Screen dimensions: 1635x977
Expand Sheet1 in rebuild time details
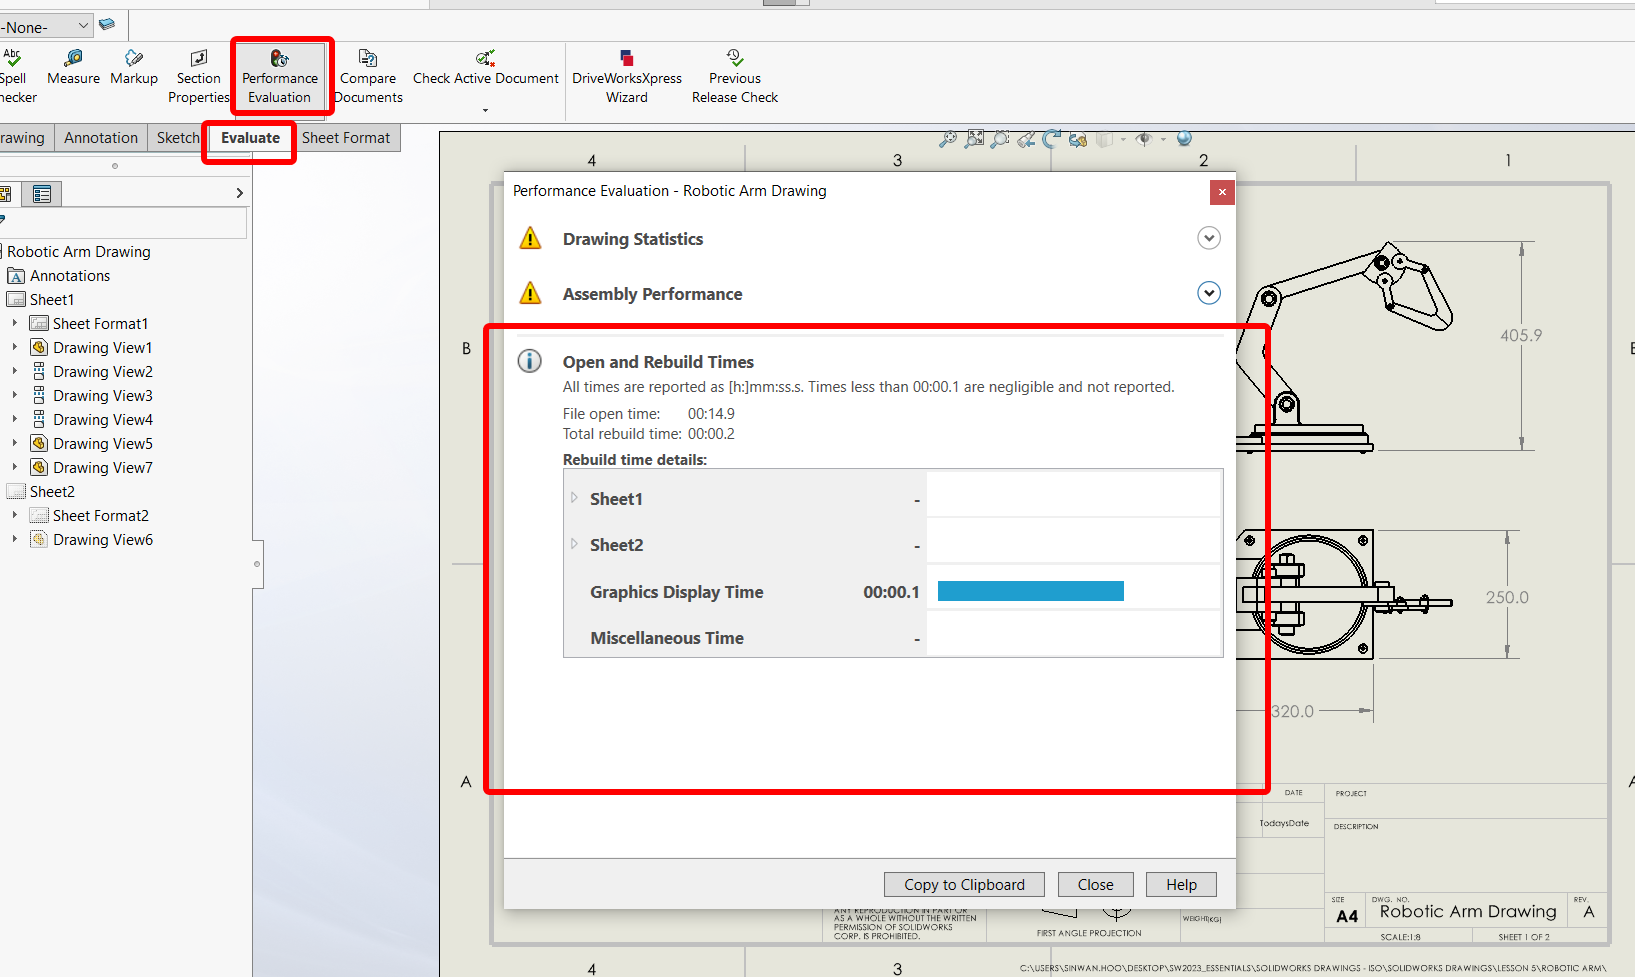pos(575,498)
